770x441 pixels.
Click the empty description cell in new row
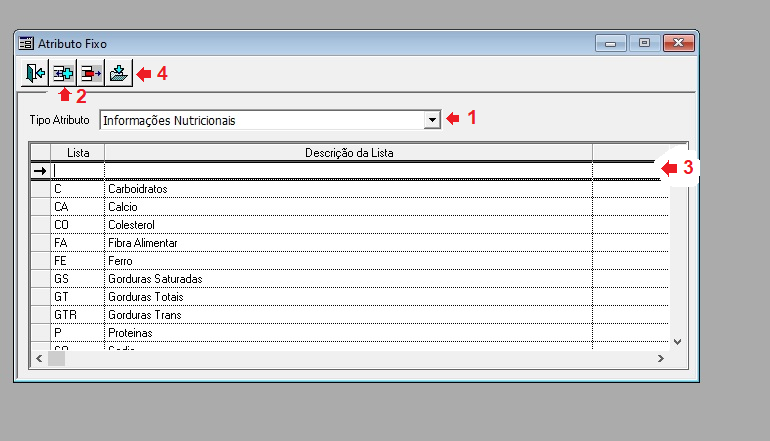tap(349, 170)
